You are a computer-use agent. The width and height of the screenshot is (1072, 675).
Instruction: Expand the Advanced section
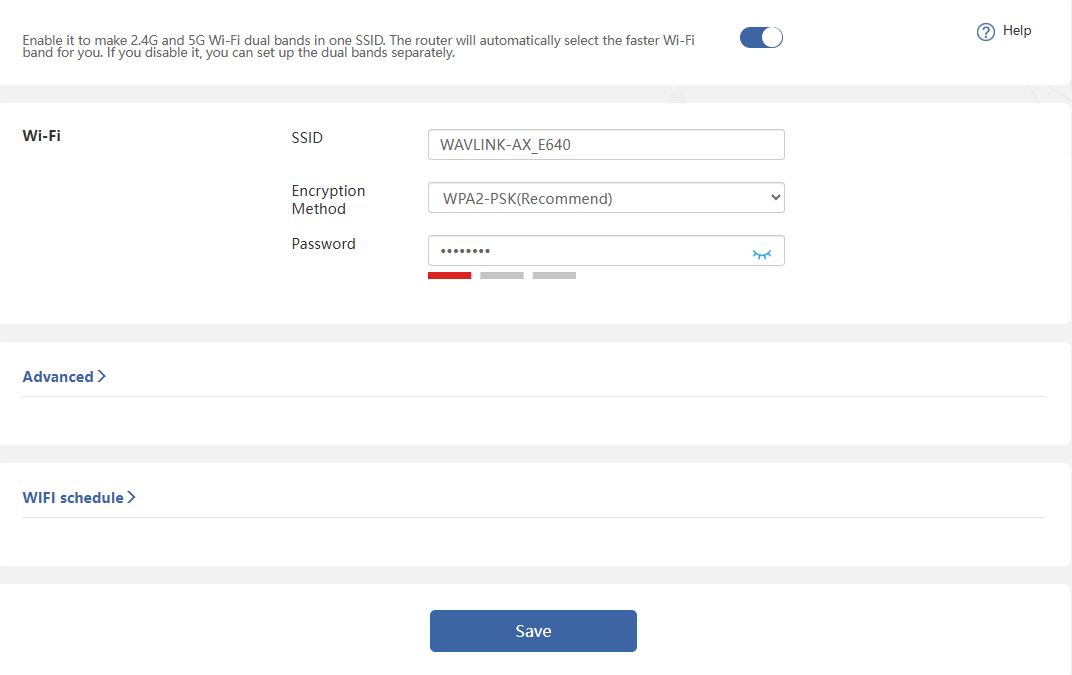(x=58, y=377)
